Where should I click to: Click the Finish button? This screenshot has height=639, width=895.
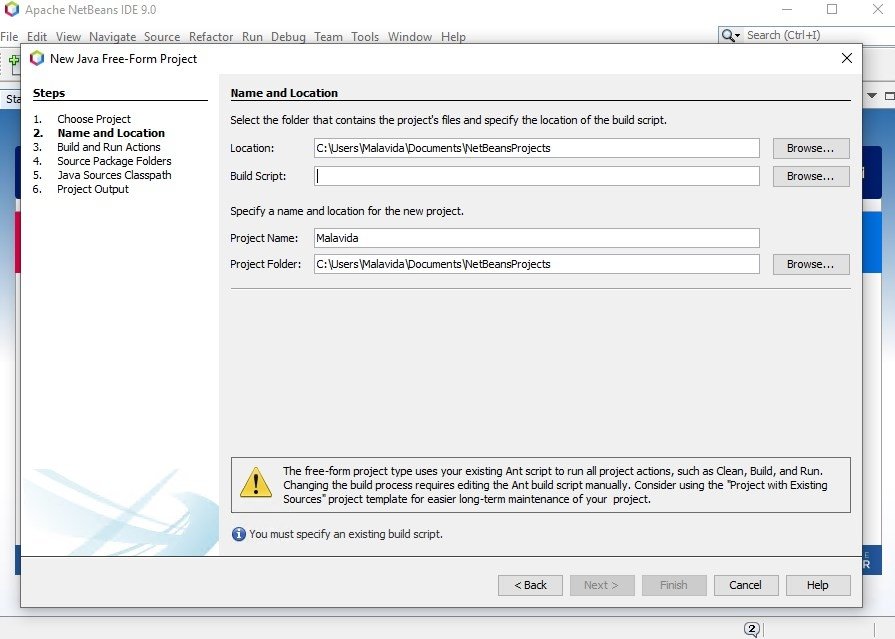coord(674,585)
